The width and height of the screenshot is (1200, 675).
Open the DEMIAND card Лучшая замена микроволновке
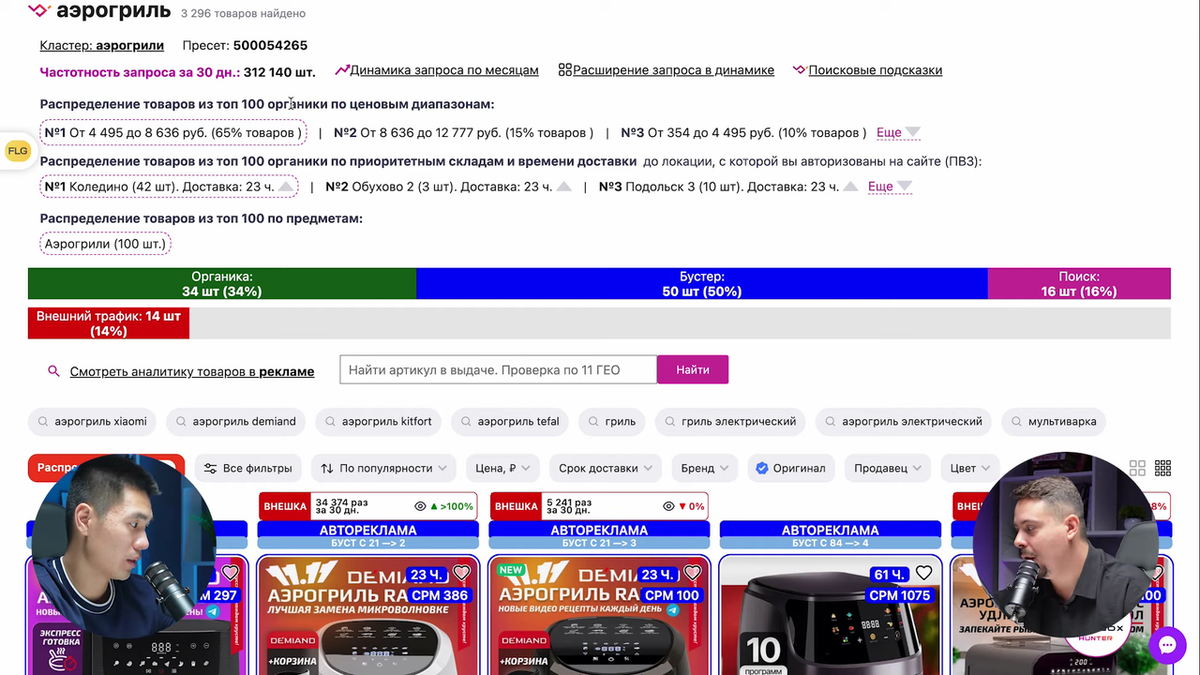(368, 615)
